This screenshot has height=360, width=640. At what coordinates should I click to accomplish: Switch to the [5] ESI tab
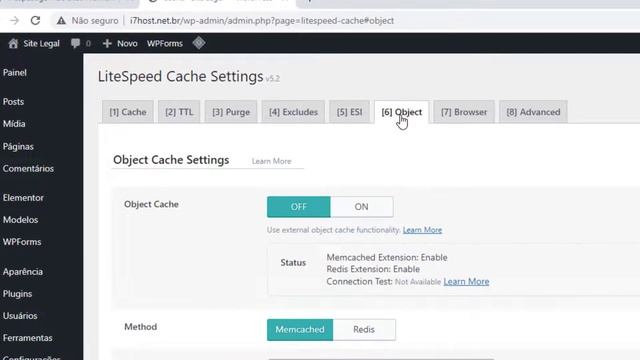click(349, 112)
